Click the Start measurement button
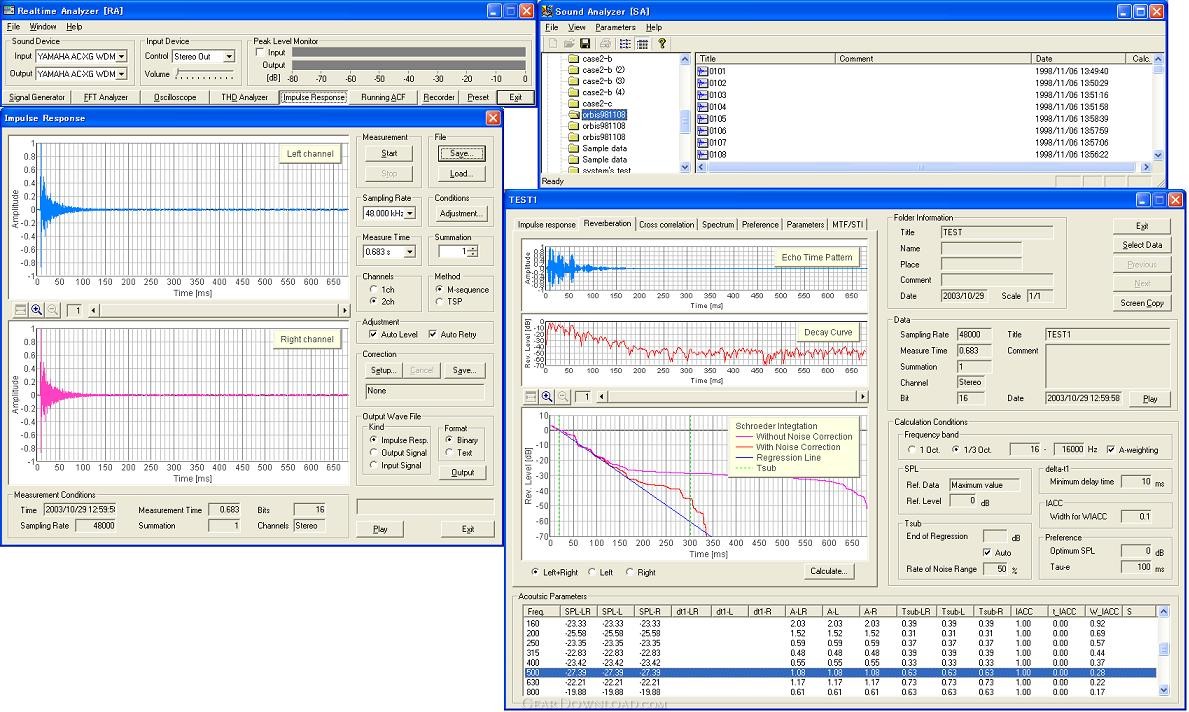1189x712 pixels. click(x=389, y=153)
